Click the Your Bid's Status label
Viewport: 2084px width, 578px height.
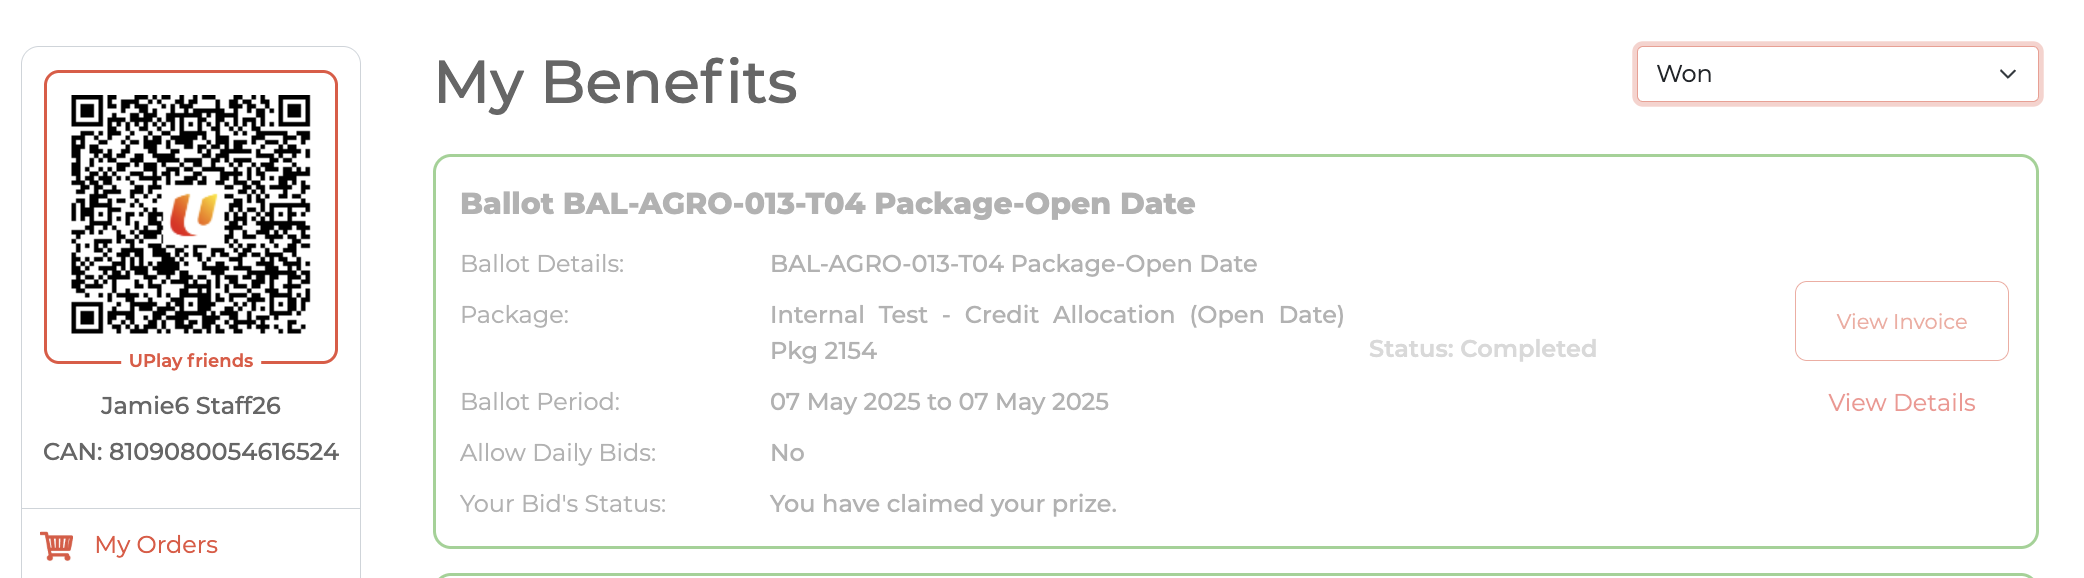click(x=563, y=504)
